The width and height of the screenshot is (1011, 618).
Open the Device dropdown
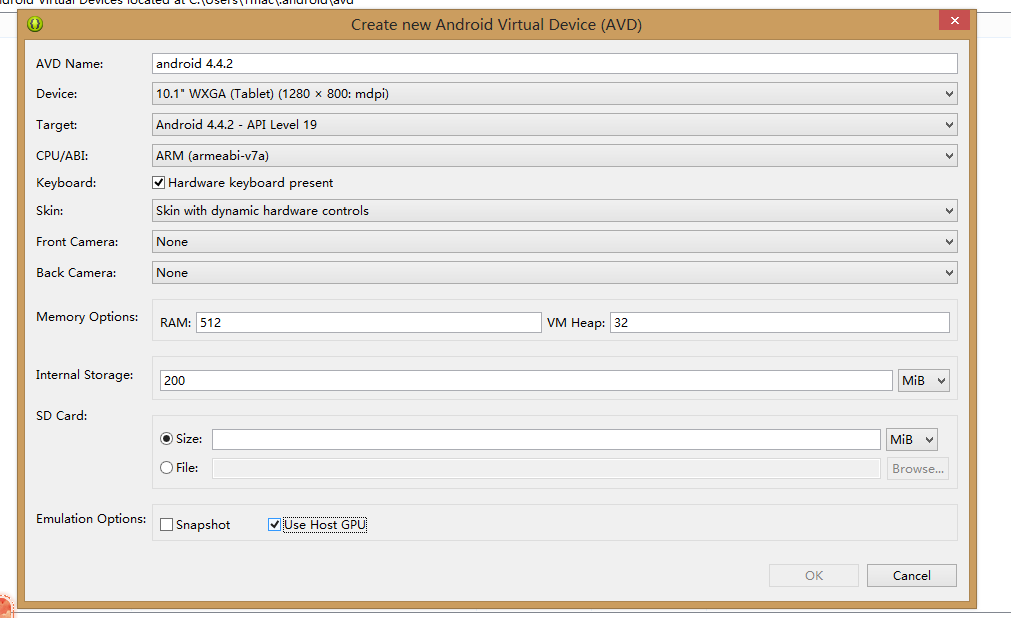pyautogui.click(x=555, y=94)
